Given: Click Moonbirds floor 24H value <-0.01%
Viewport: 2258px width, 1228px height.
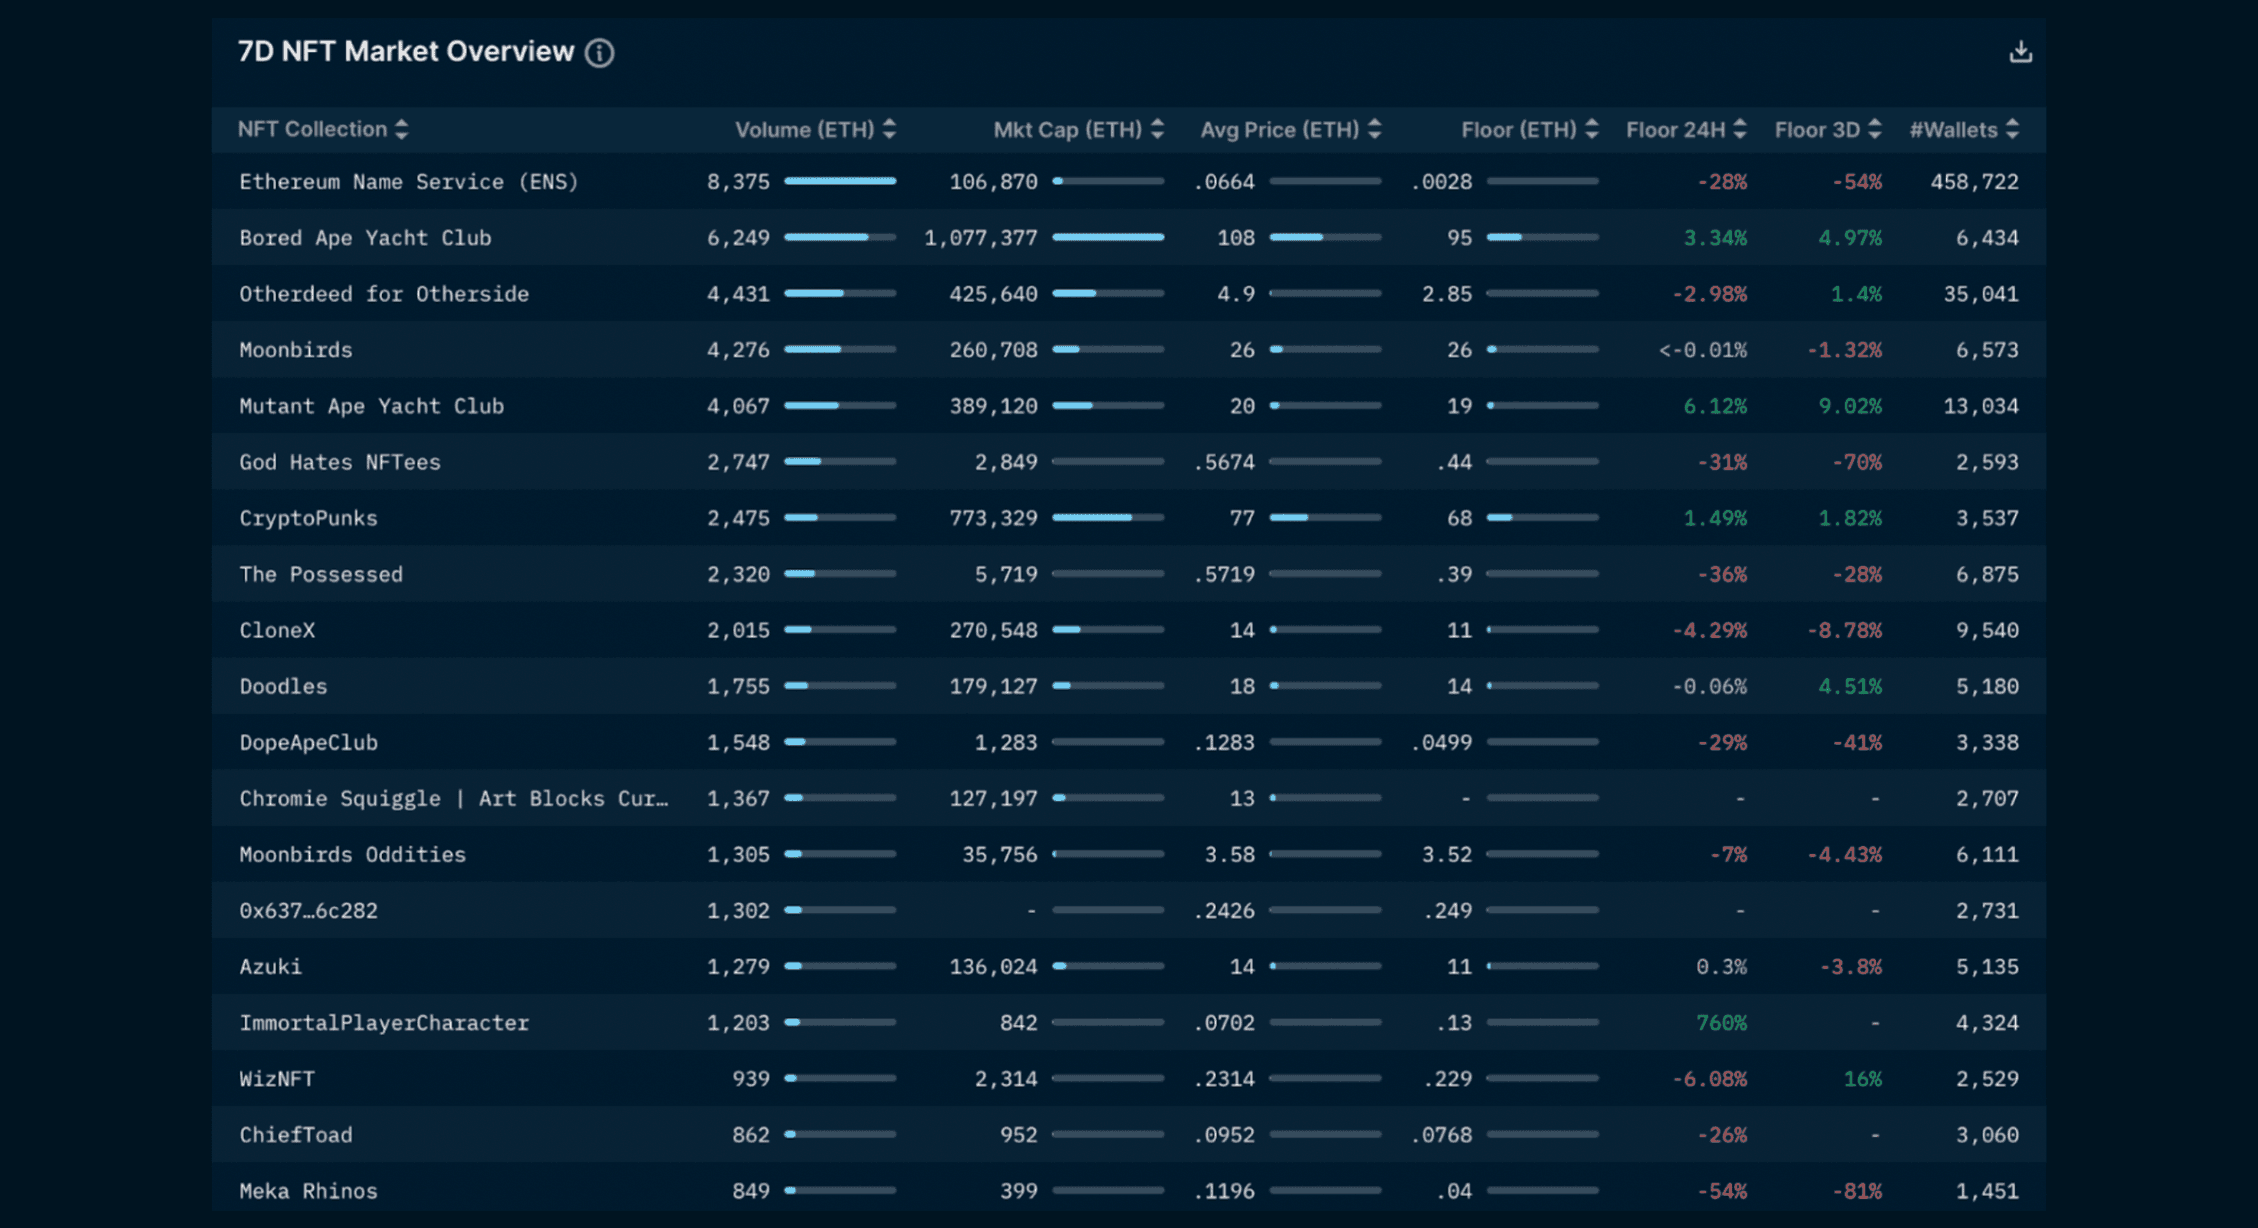Looking at the screenshot, I should click(x=1703, y=350).
